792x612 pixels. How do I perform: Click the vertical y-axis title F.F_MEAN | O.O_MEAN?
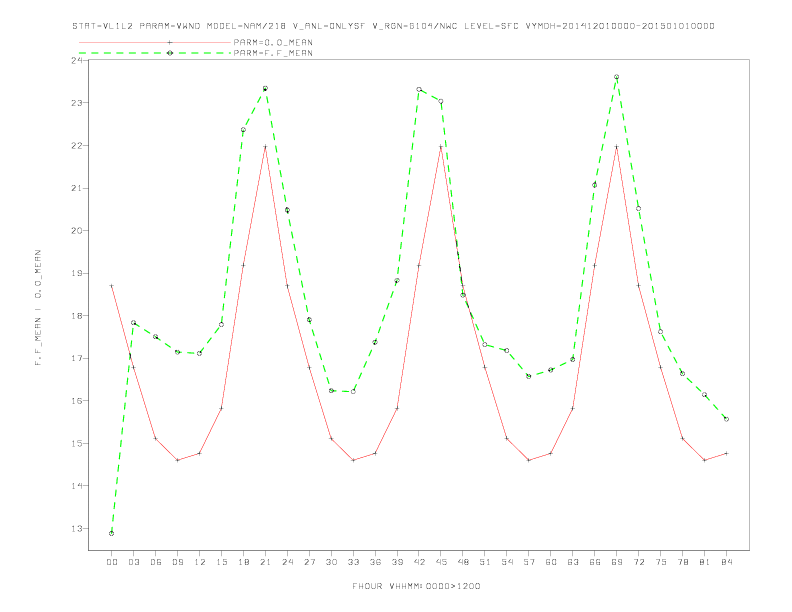38,308
